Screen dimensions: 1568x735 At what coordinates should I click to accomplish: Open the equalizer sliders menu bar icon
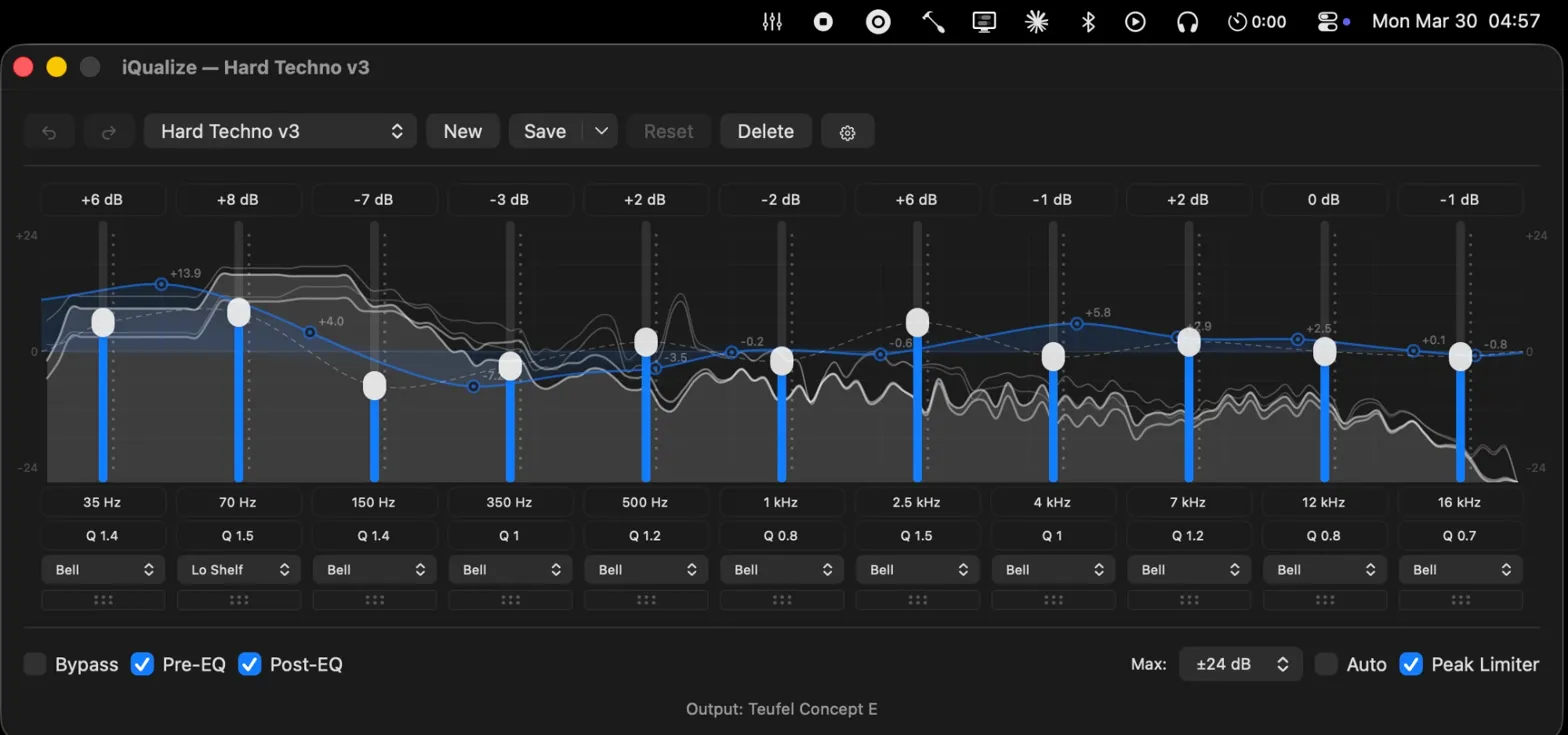pyautogui.click(x=772, y=21)
